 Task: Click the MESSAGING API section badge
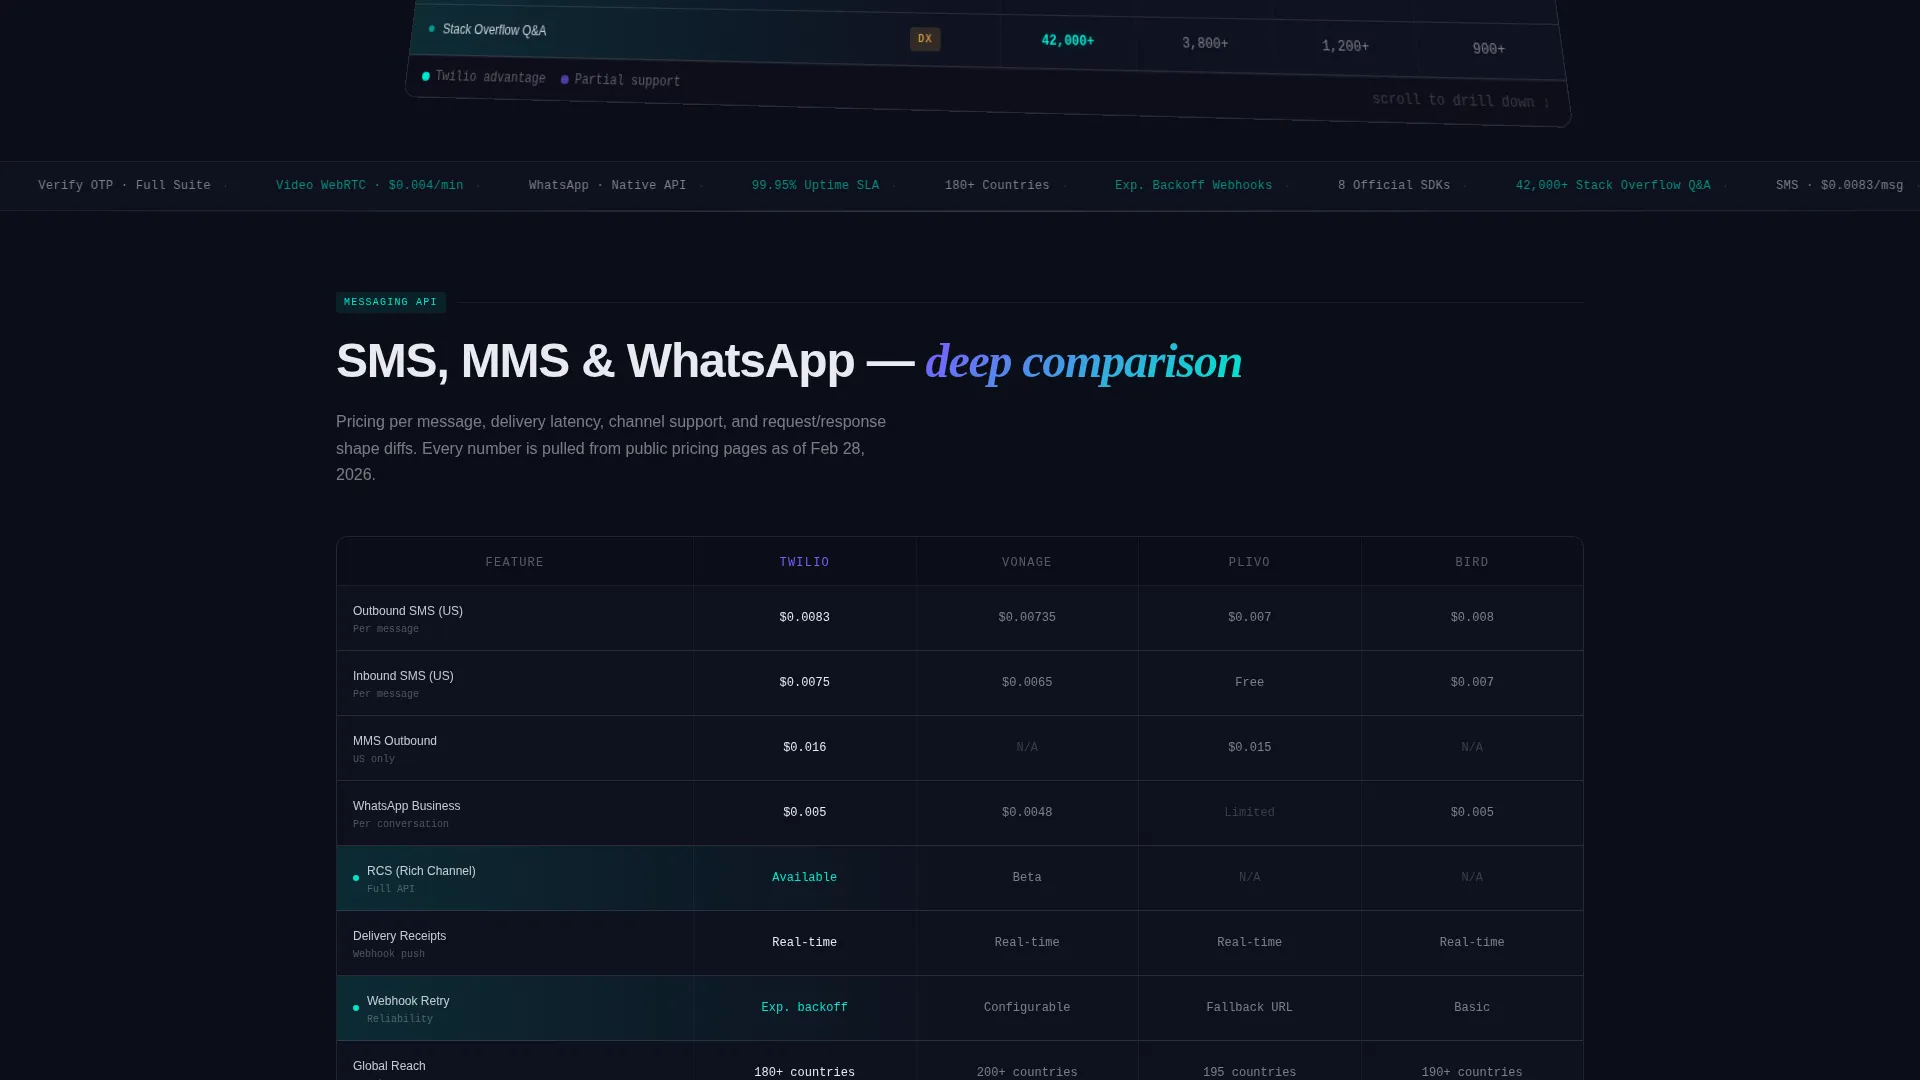click(x=391, y=302)
